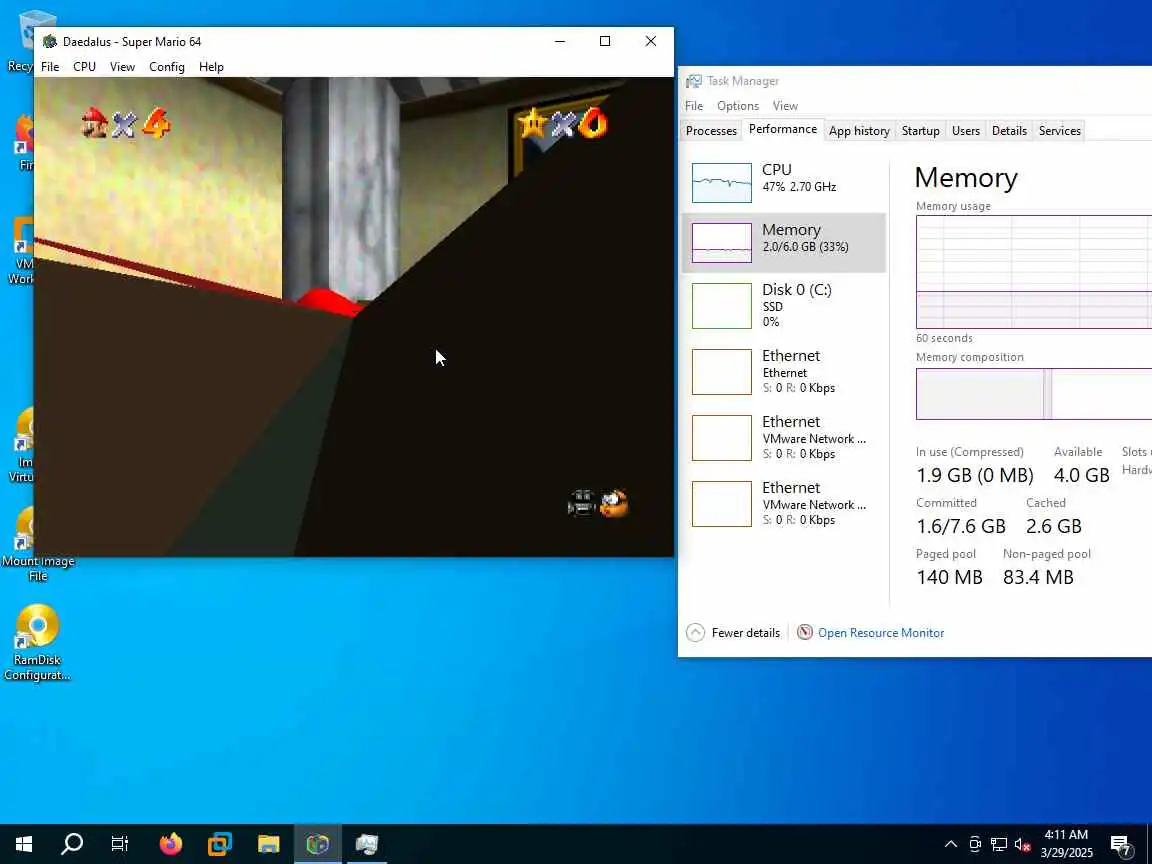Screen dimensions: 1152x864
Task: Open Resource Monitor link
Action: tap(881, 633)
